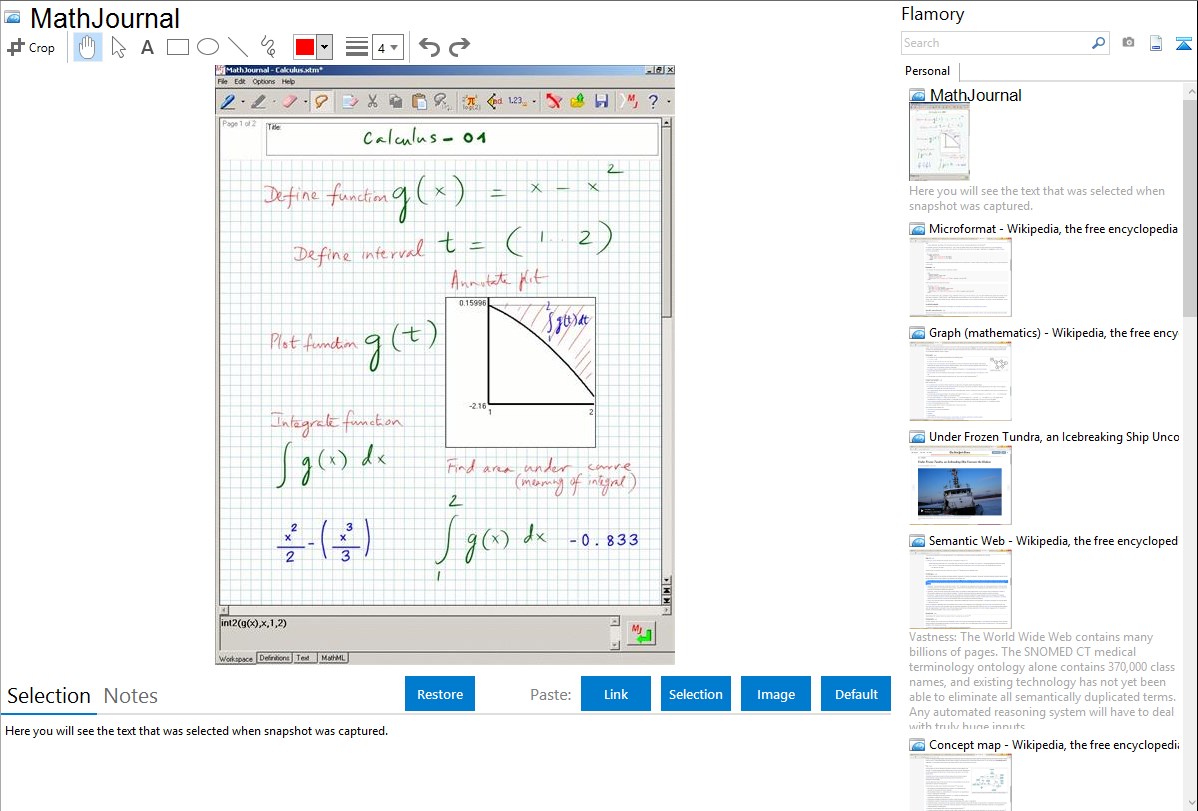The width and height of the screenshot is (1198, 811).
Task: Open the dropdown beside the 1.23 icon
Action: [534, 102]
